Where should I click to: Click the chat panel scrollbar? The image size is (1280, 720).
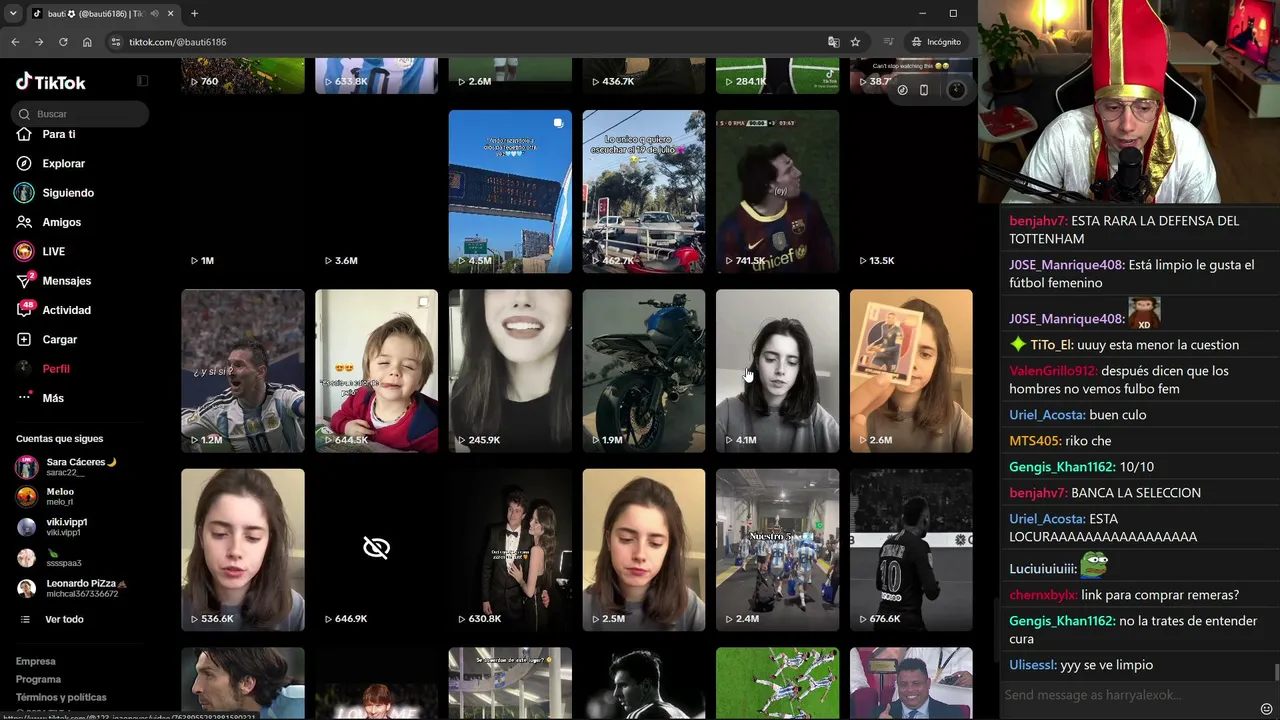pyautogui.click(x=1276, y=671)
